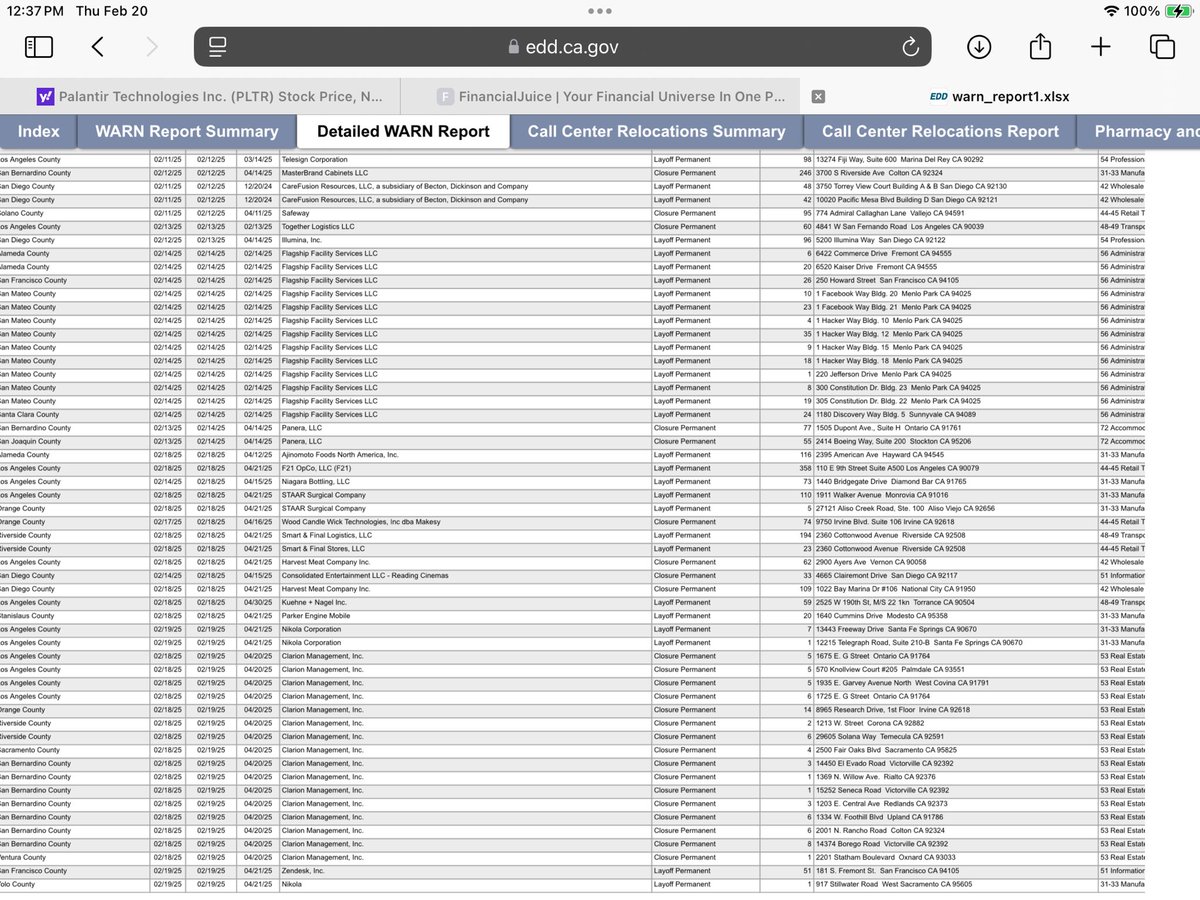Screen dimensions: 1200x900
Task: Open the Safari sidebar panel
Action: (39, 47)
